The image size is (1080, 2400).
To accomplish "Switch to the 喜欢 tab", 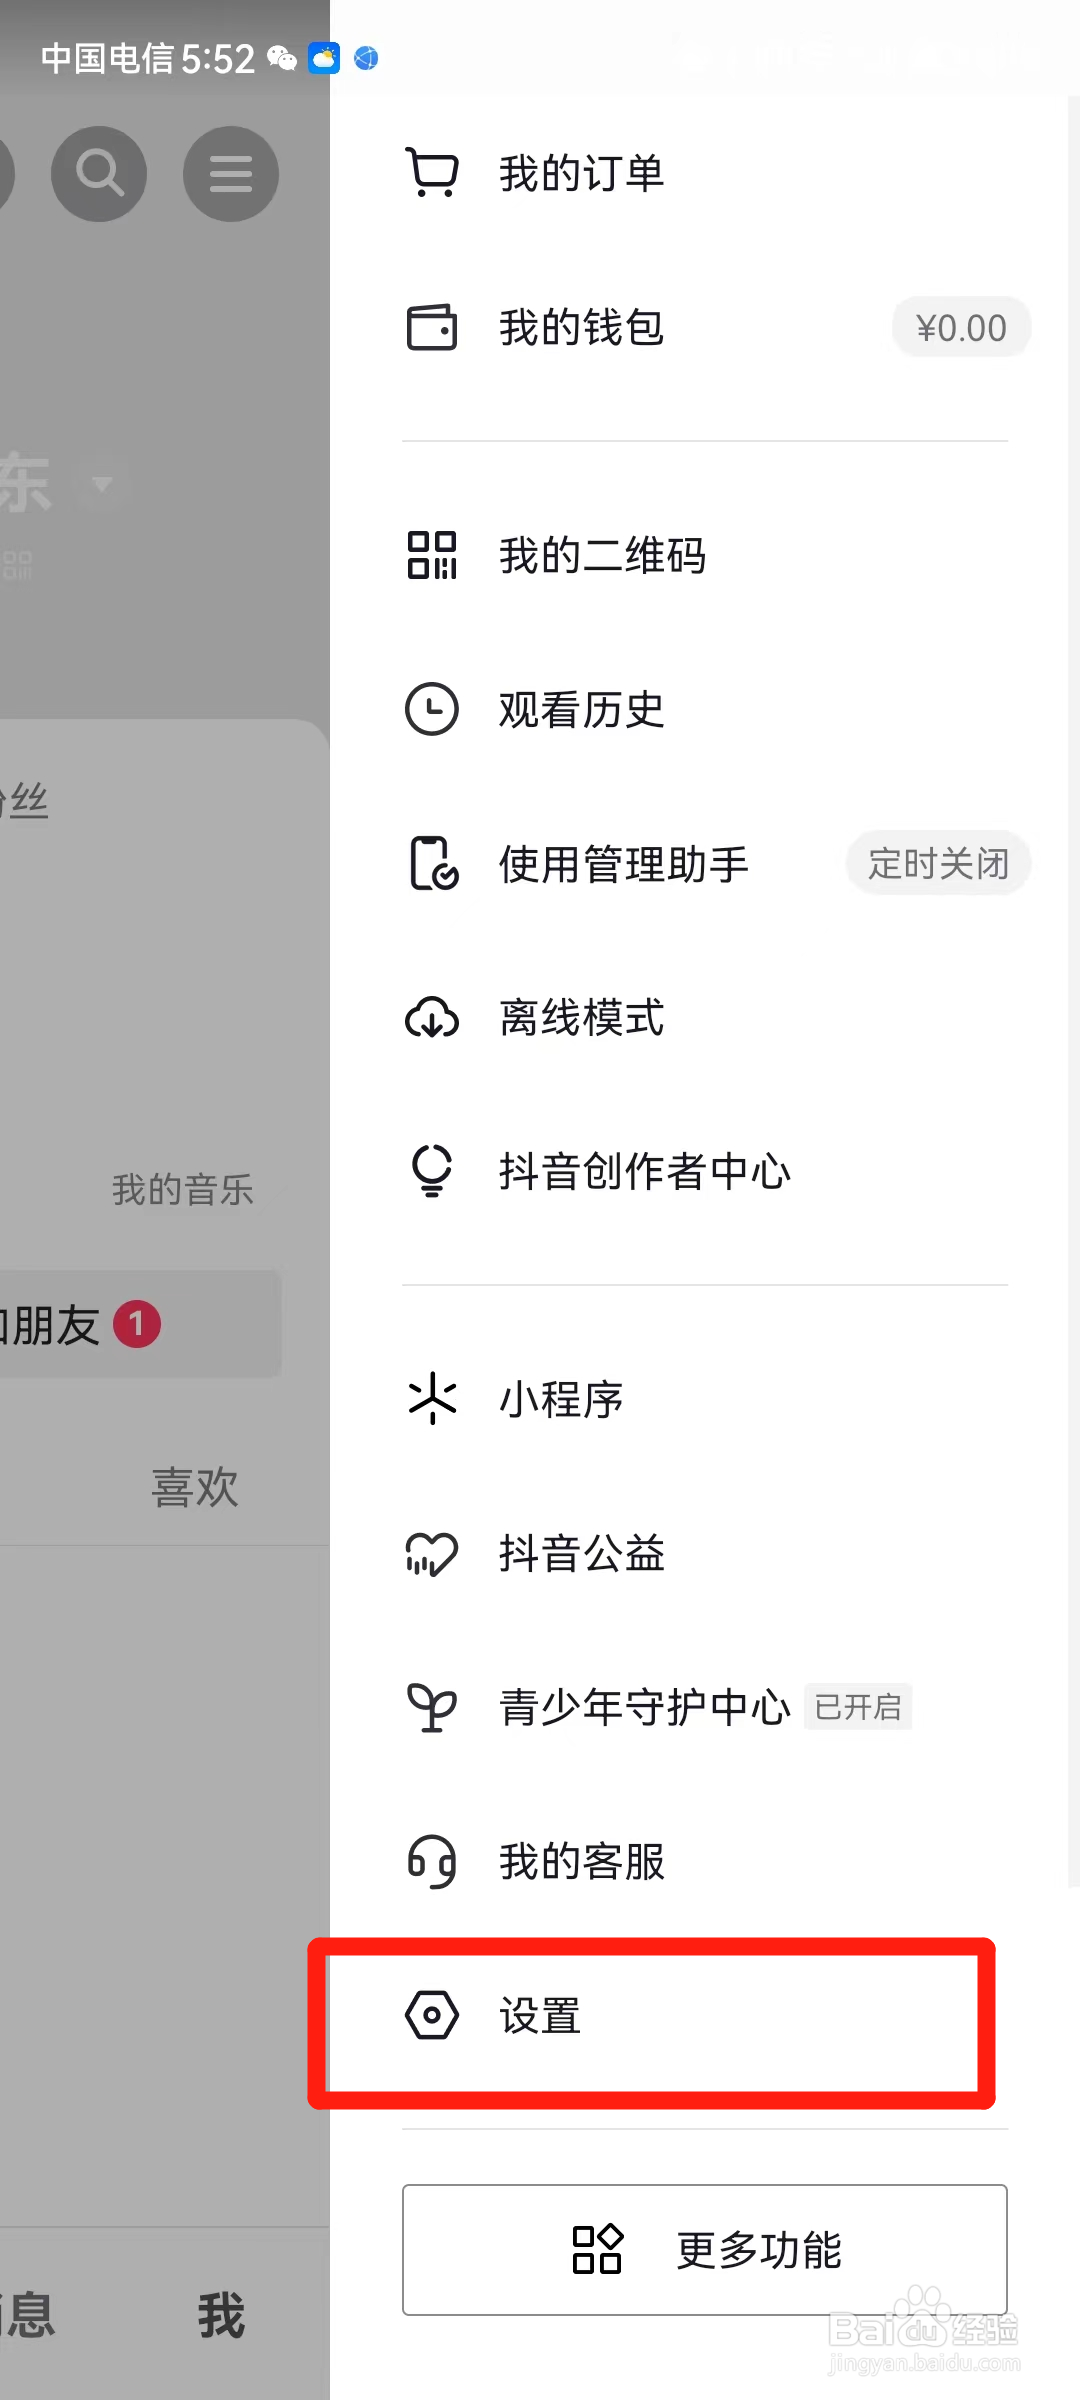I will point(195,1487).
